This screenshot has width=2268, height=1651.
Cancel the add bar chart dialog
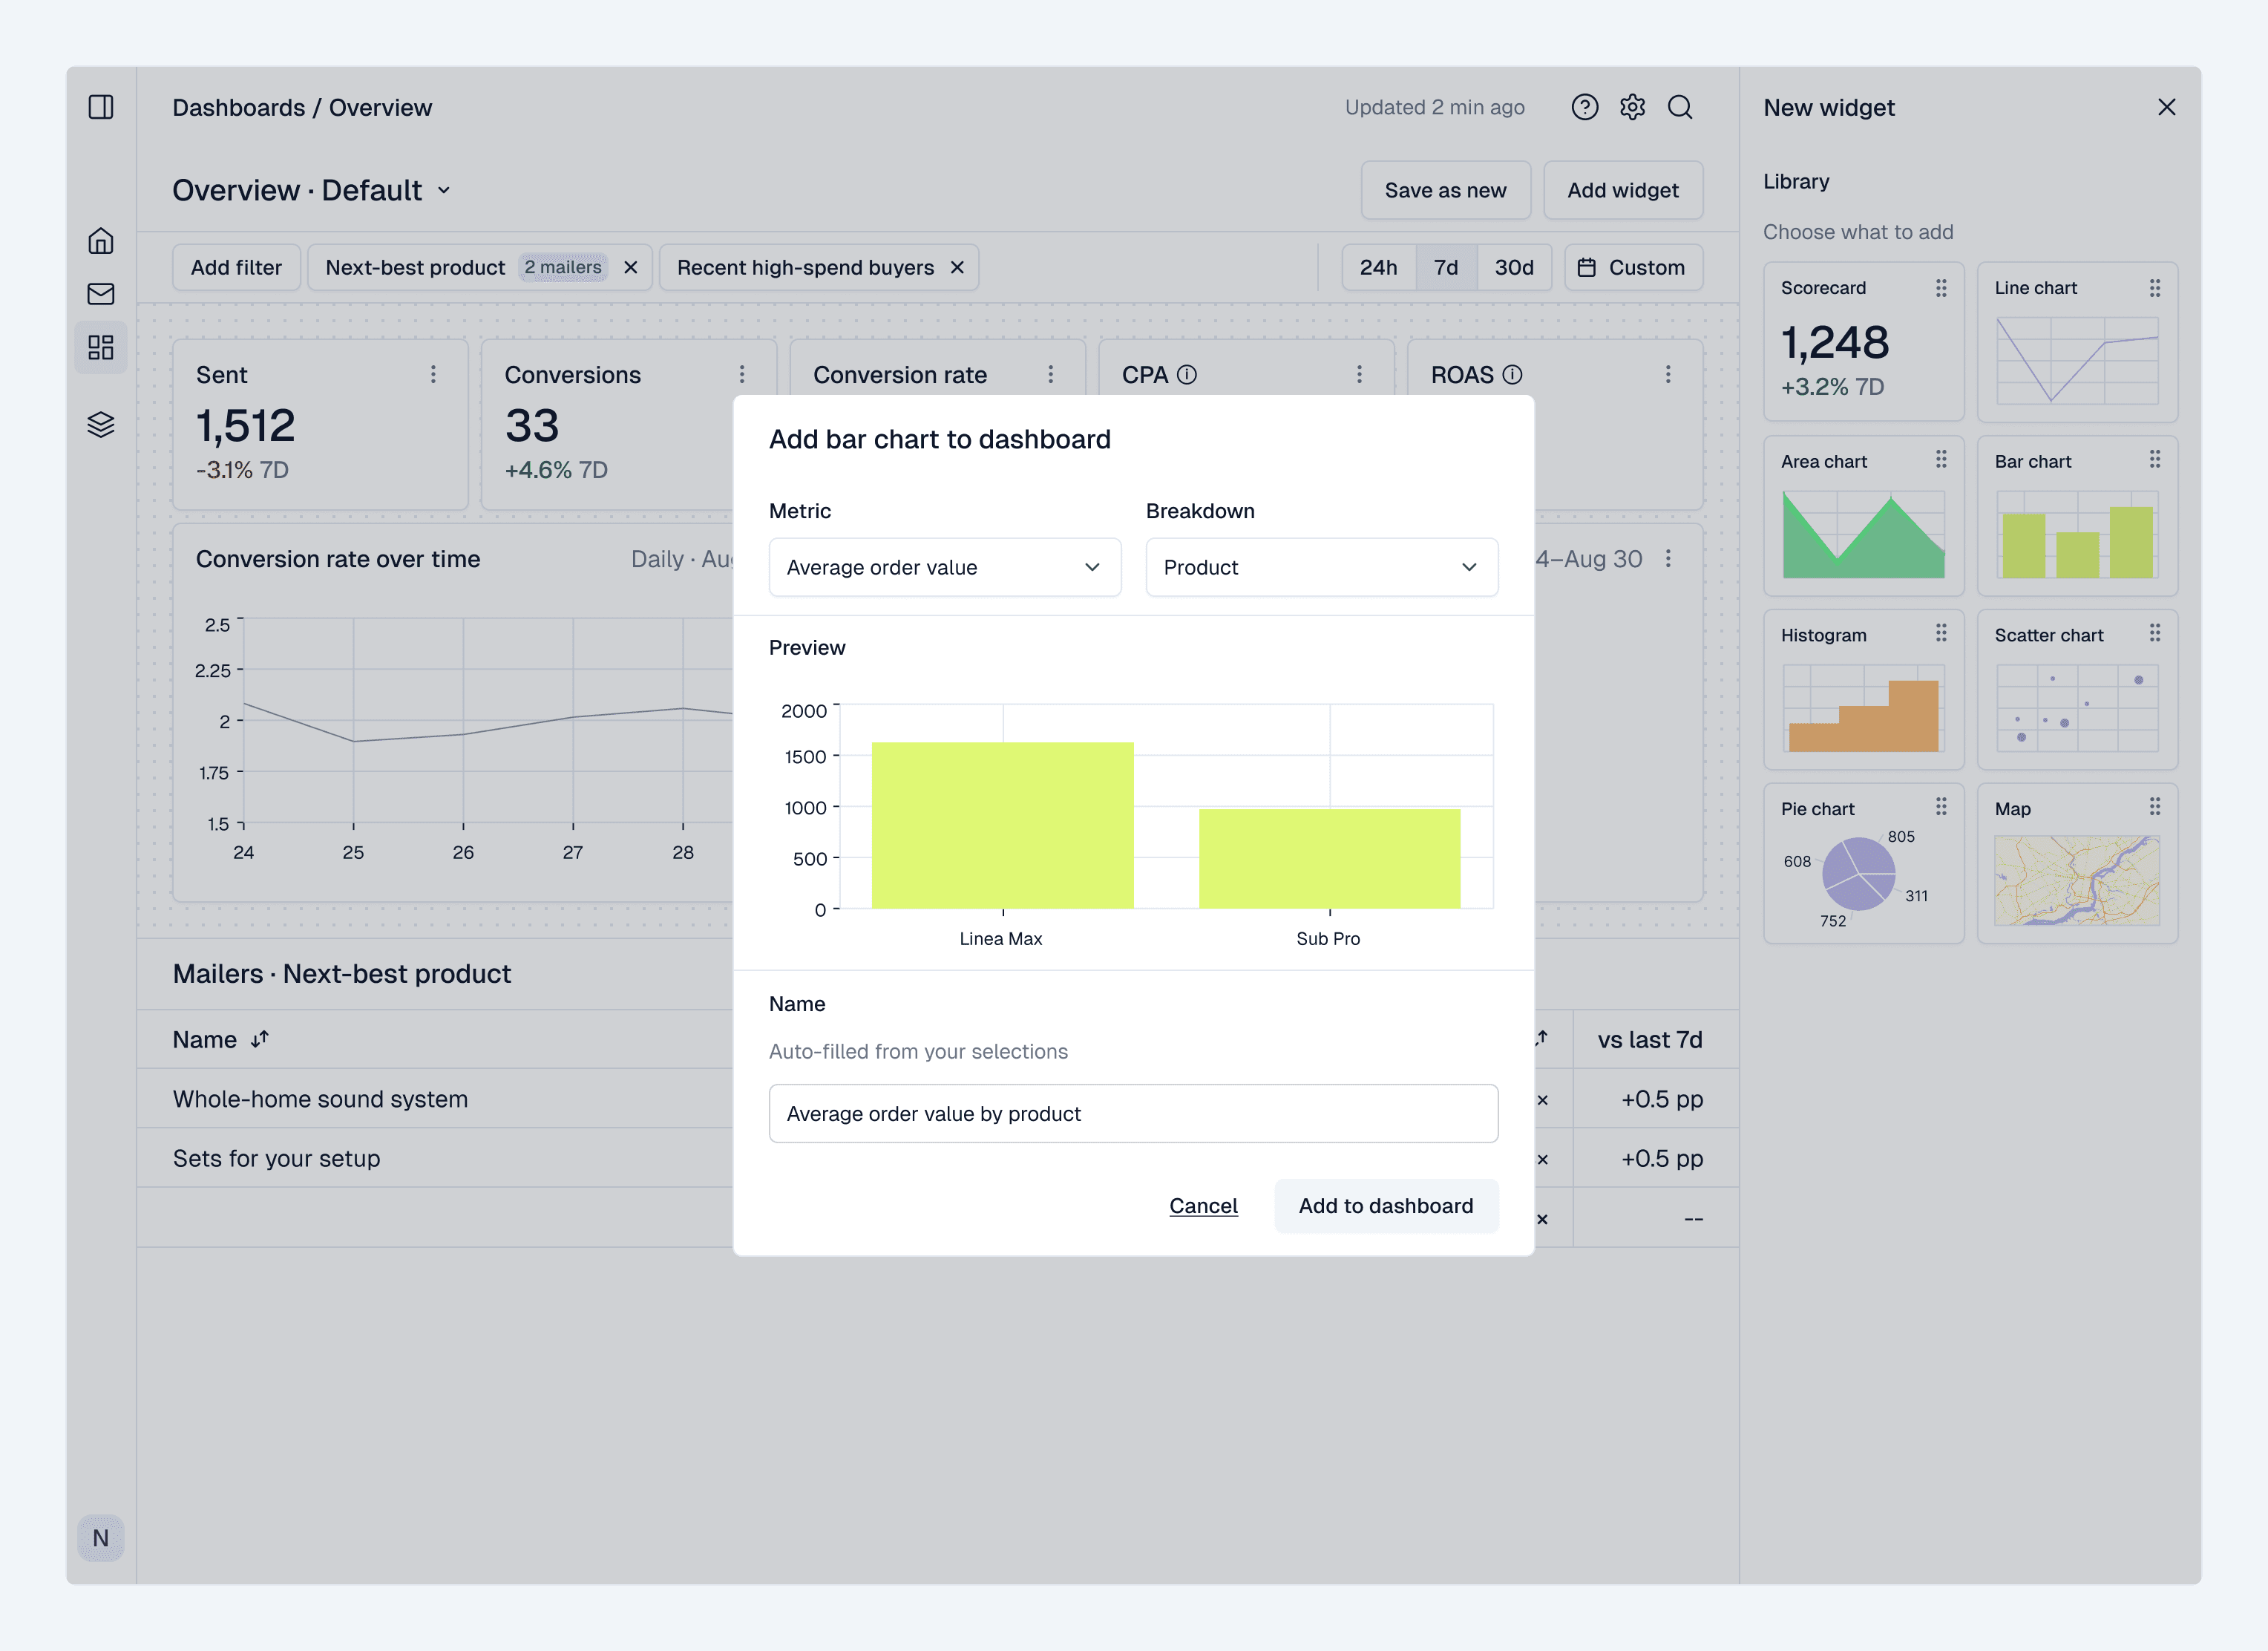click(x=1203, y=1206)
